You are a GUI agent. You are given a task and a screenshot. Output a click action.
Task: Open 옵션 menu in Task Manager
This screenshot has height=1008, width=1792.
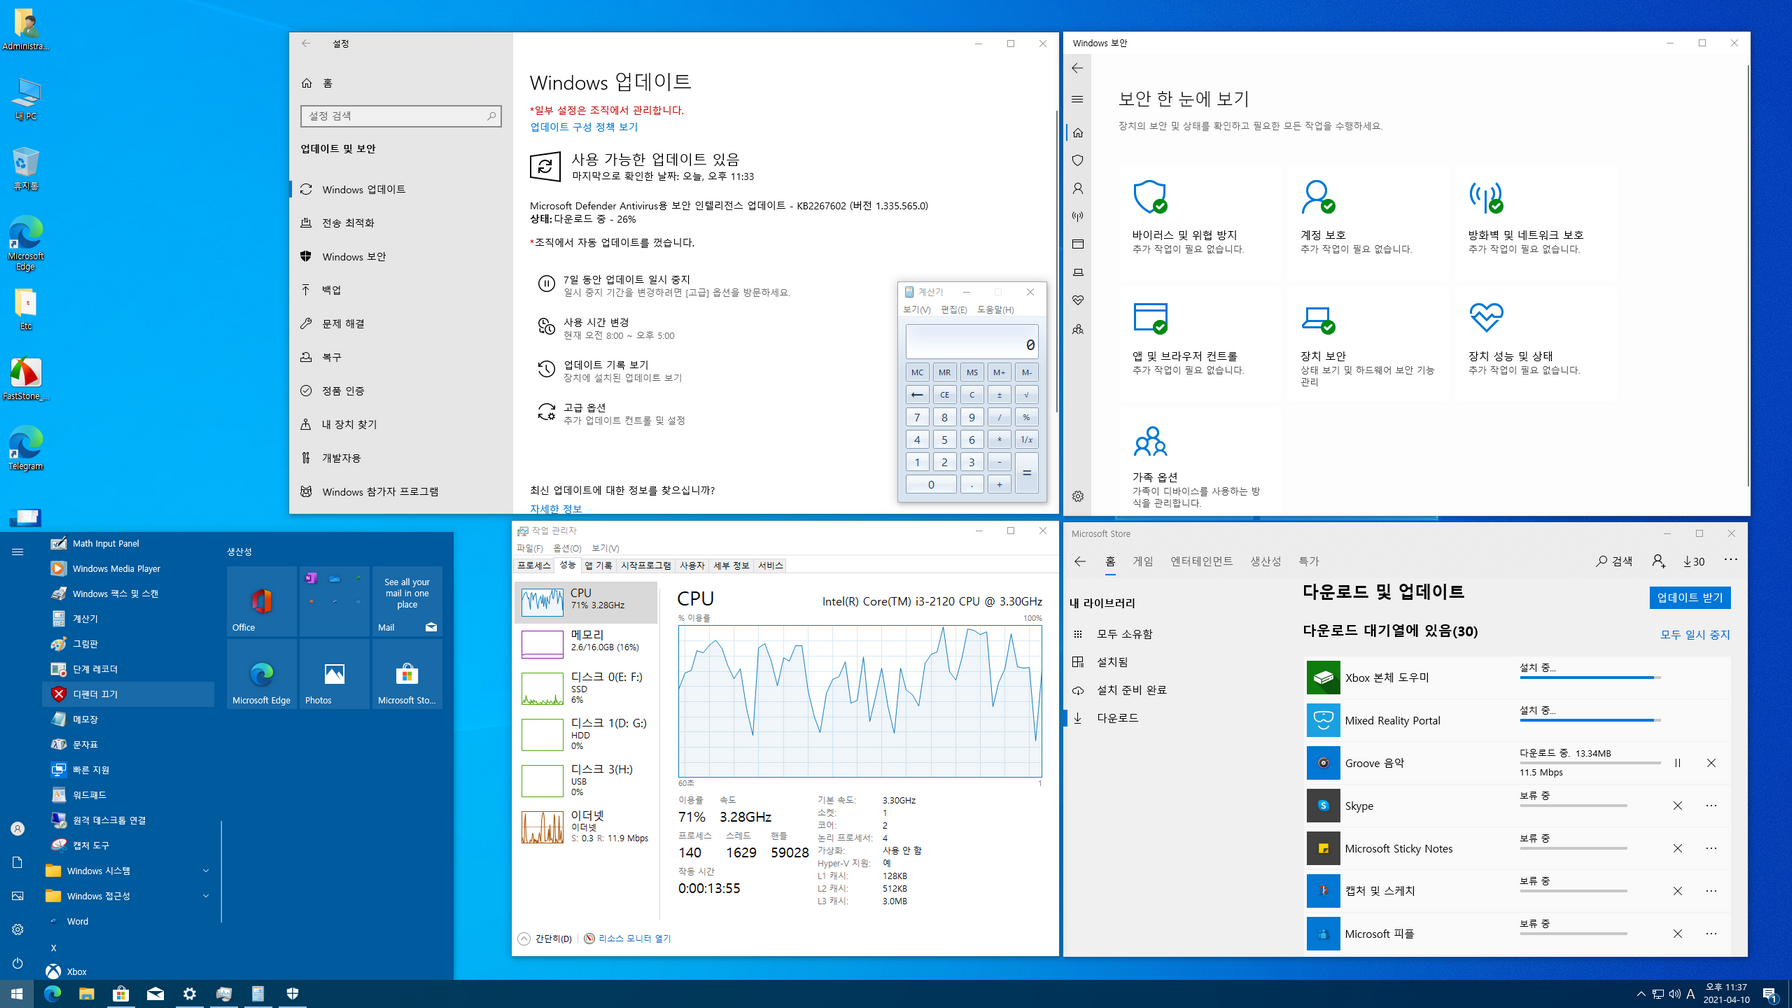pyautogui.click(x=567, y=548)
